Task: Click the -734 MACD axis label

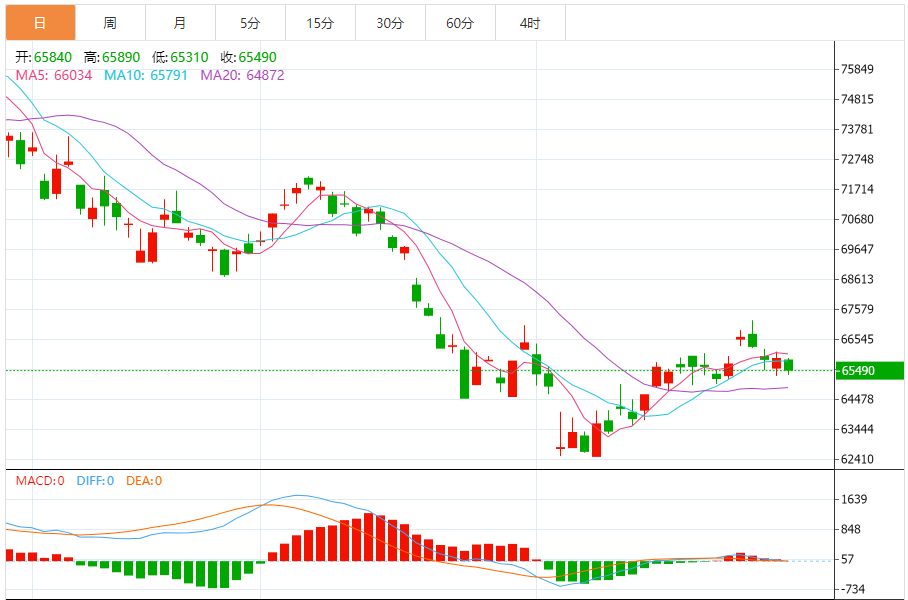Action: point(852,590)
